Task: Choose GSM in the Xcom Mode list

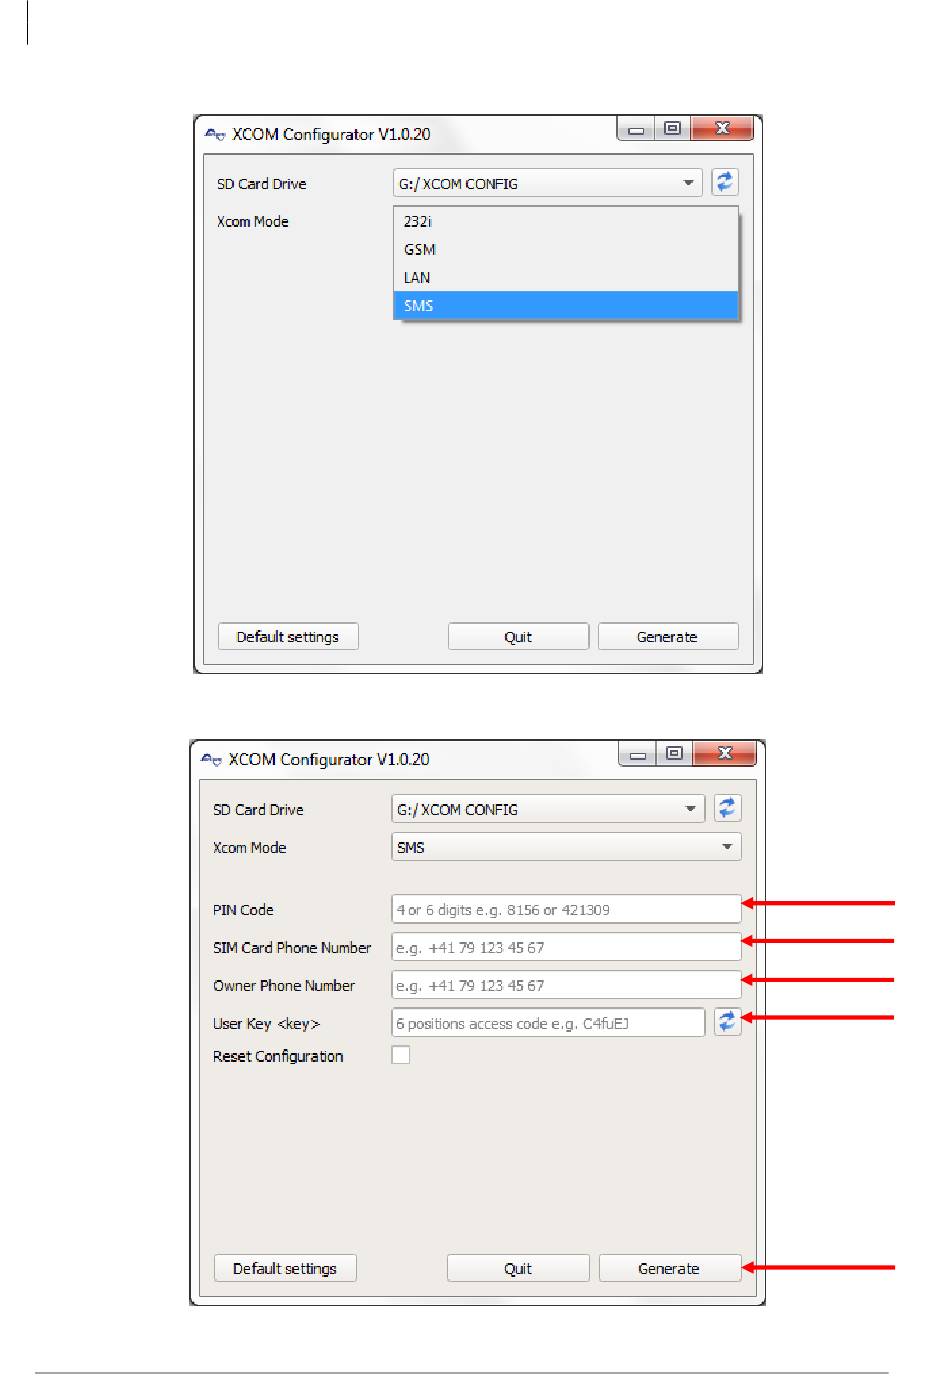Action: [x=566, y=250]
